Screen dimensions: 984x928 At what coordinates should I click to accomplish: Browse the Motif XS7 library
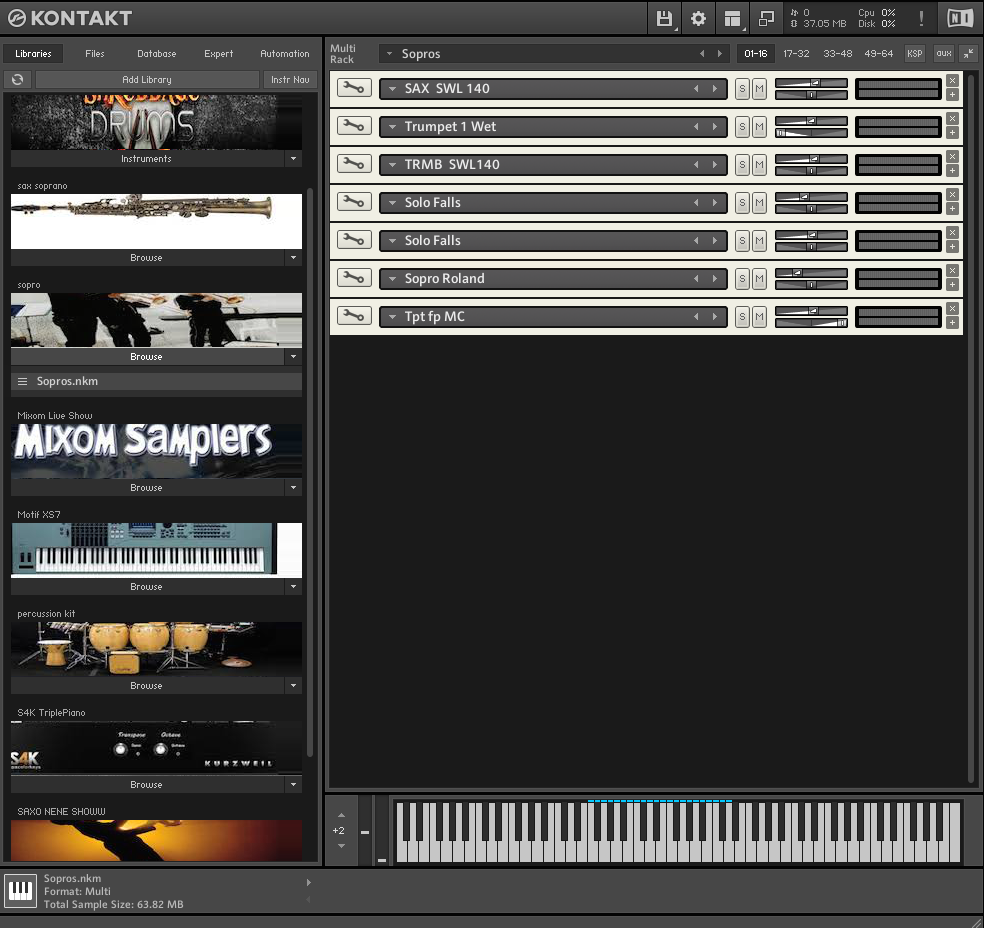(147, 587)
